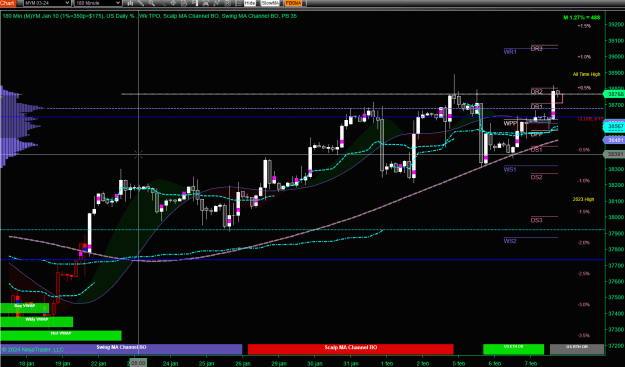The height and width of the screenshot is (367, 625).
Task: Click the Hide toolbar button
Action: pyautogui.click(x=250, y=3)
